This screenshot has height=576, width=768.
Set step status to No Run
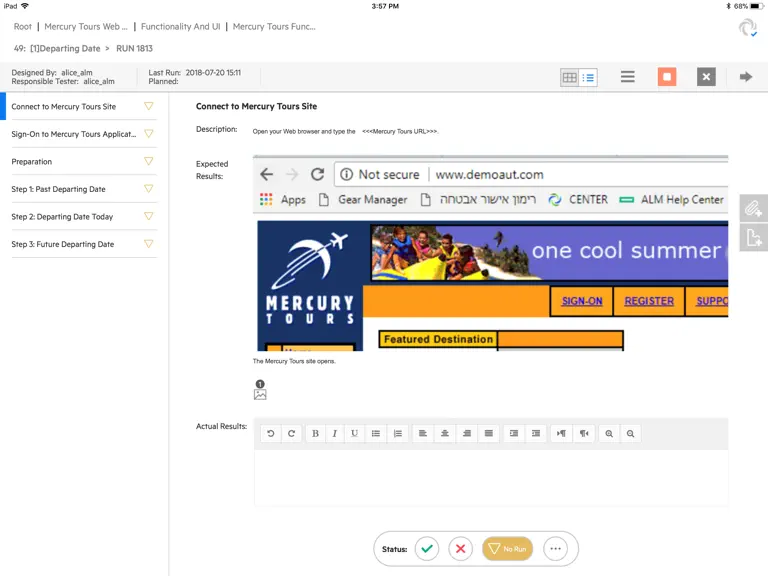pyautogui.click(x=507, y=549)
